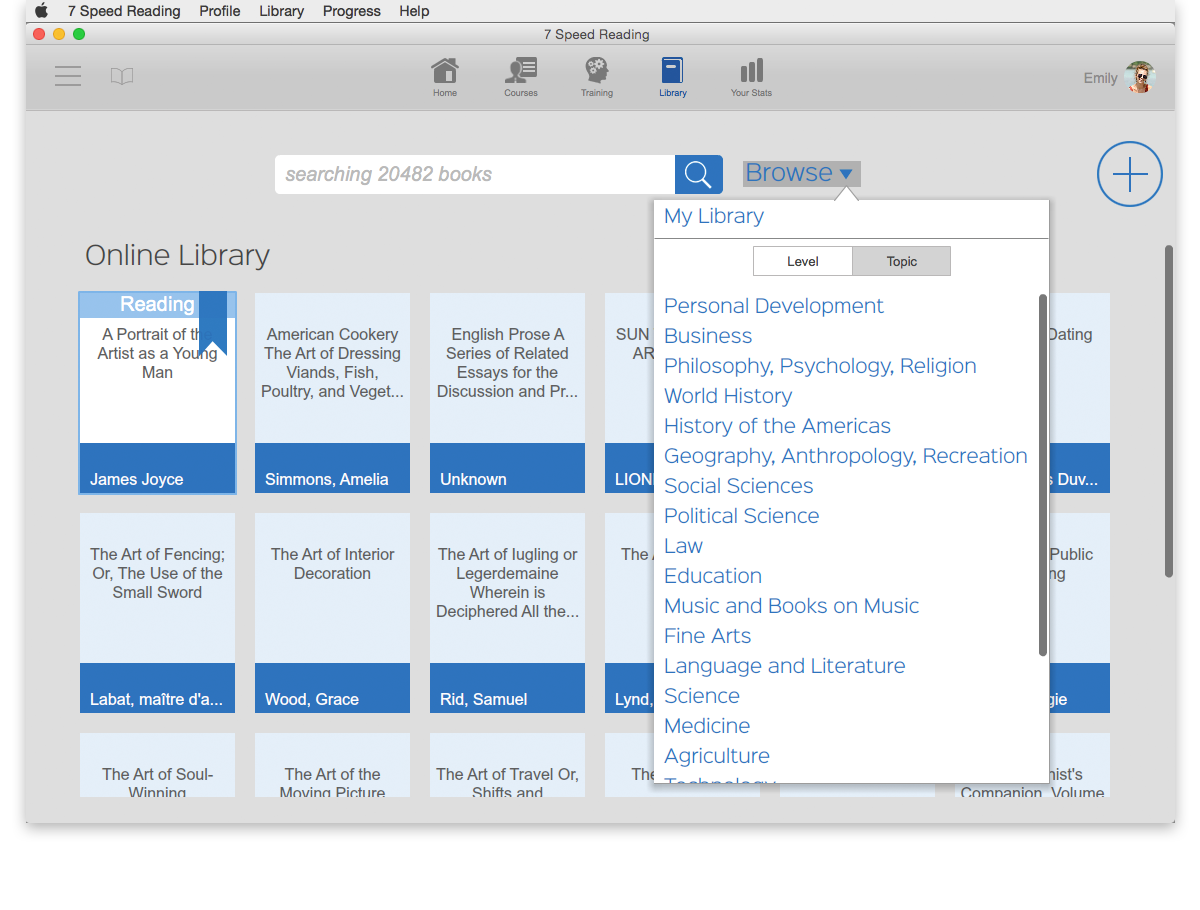This screenshot has height=910, width=1200.
Task: Click author name Labat, maître d'a...
Action: click(157, 699)
